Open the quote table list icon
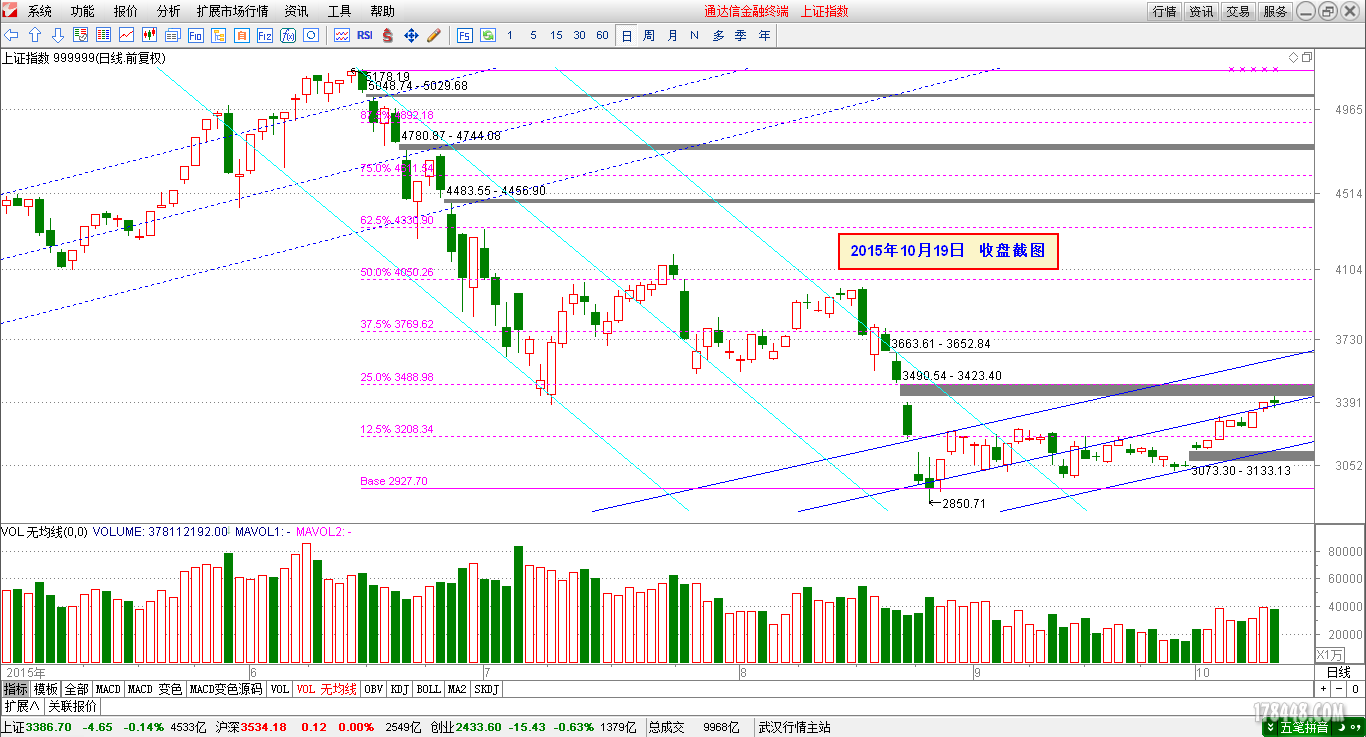Viewport: 1366px width, 737px height. click(103, 35)
